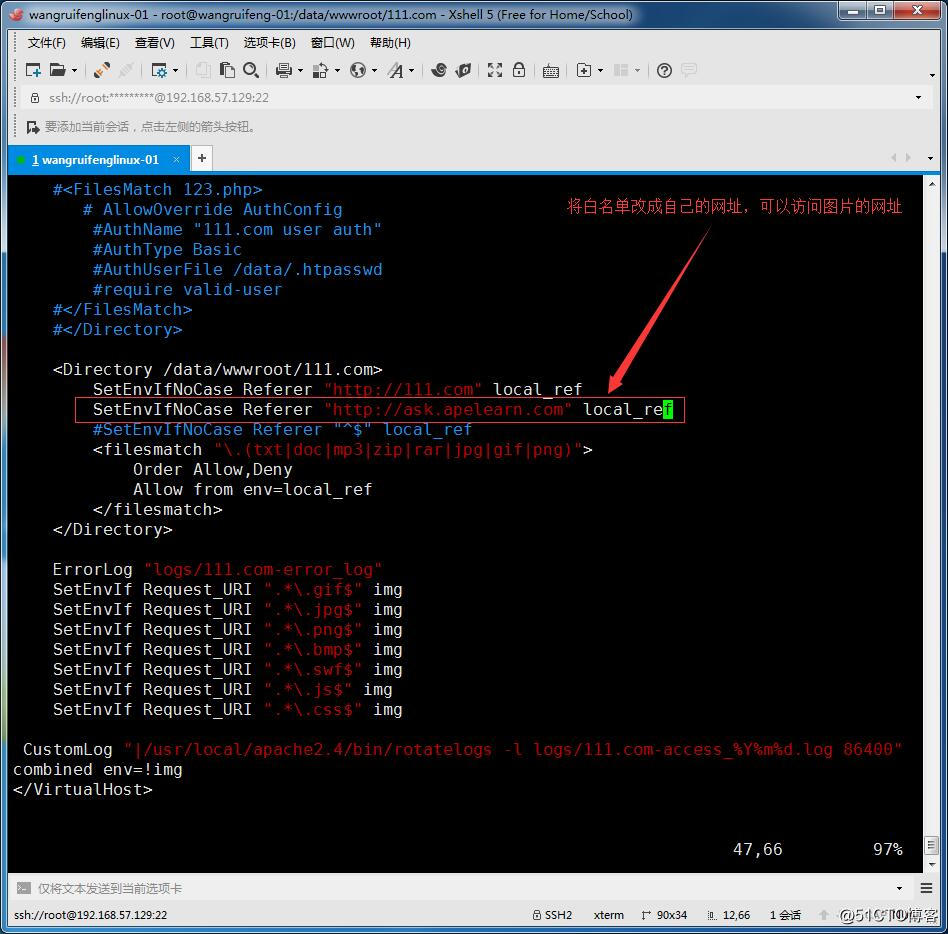Open the 窗口(W) menu
Image resolution: width=948 pixels, height=934 pixels.
tap(333, 43)
